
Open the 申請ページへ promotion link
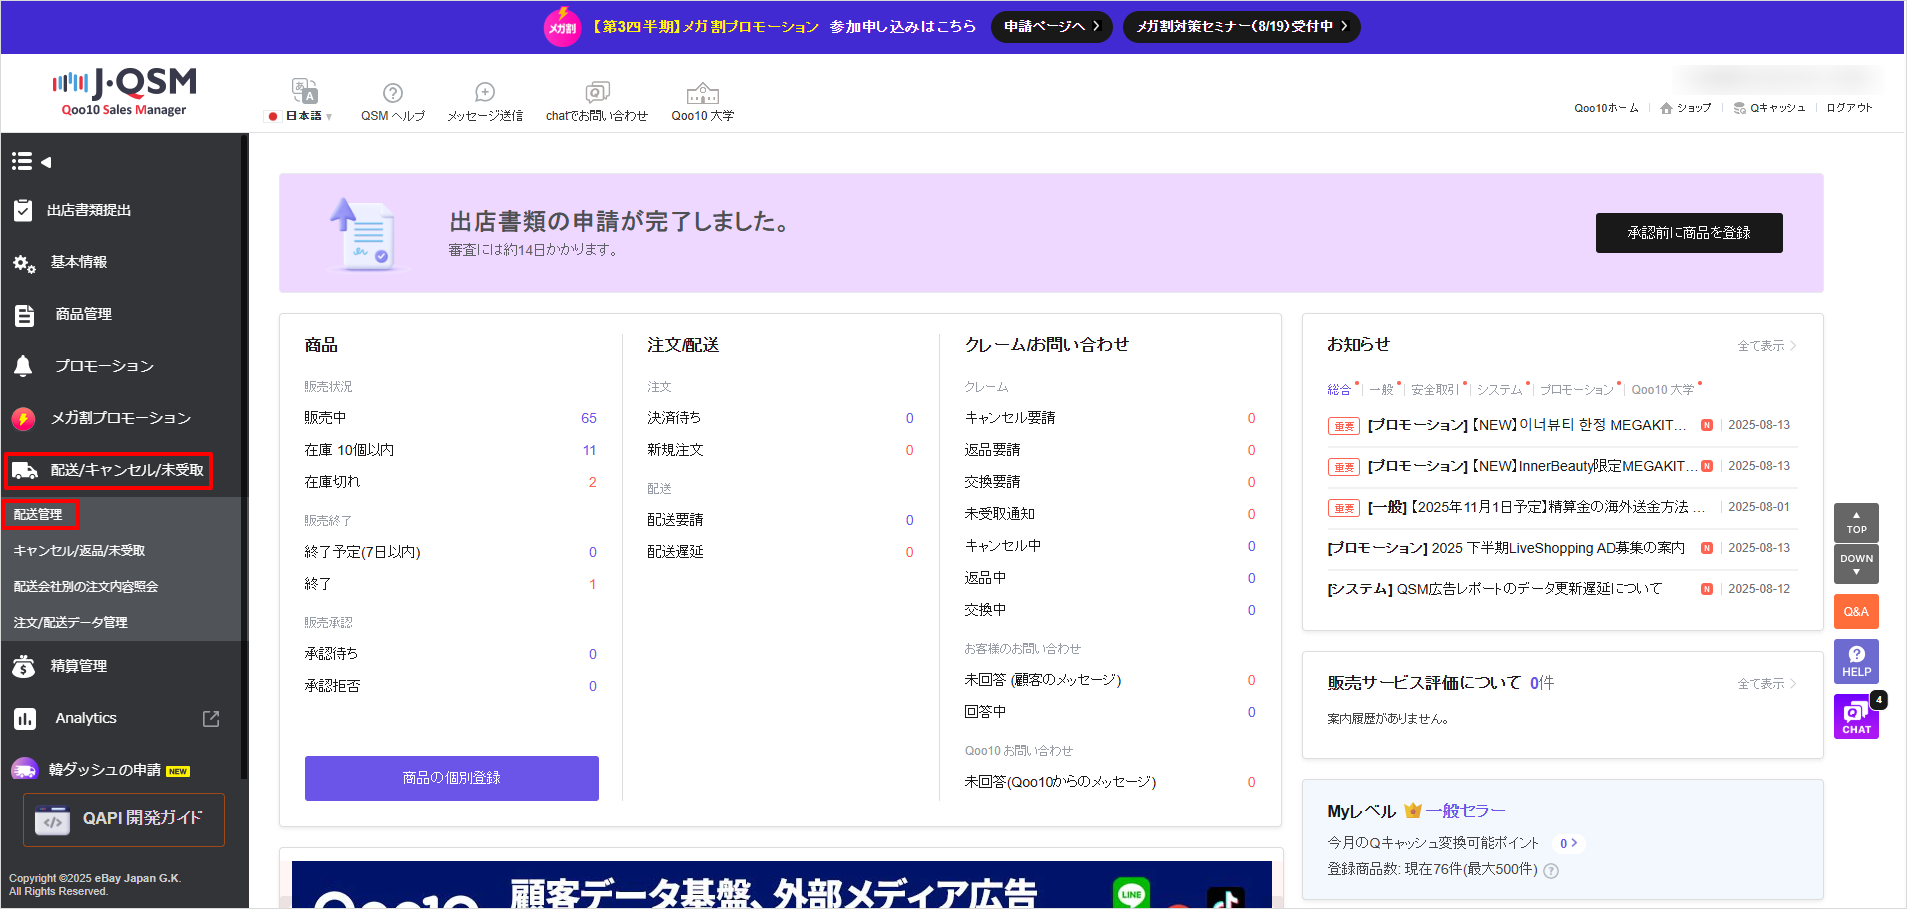1051,26
